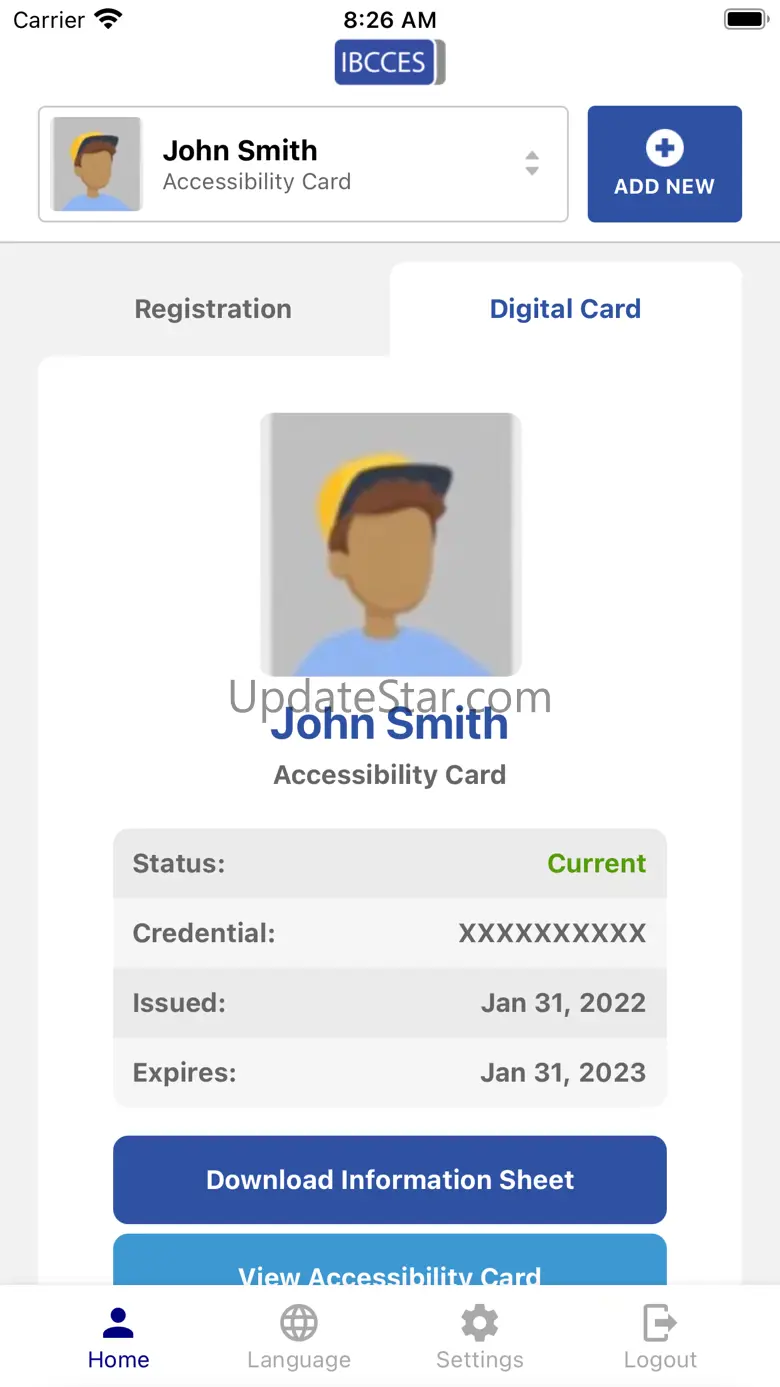Switch to the Registration tab
This screenshot has height=1387, width=780.
click(213, 309)
